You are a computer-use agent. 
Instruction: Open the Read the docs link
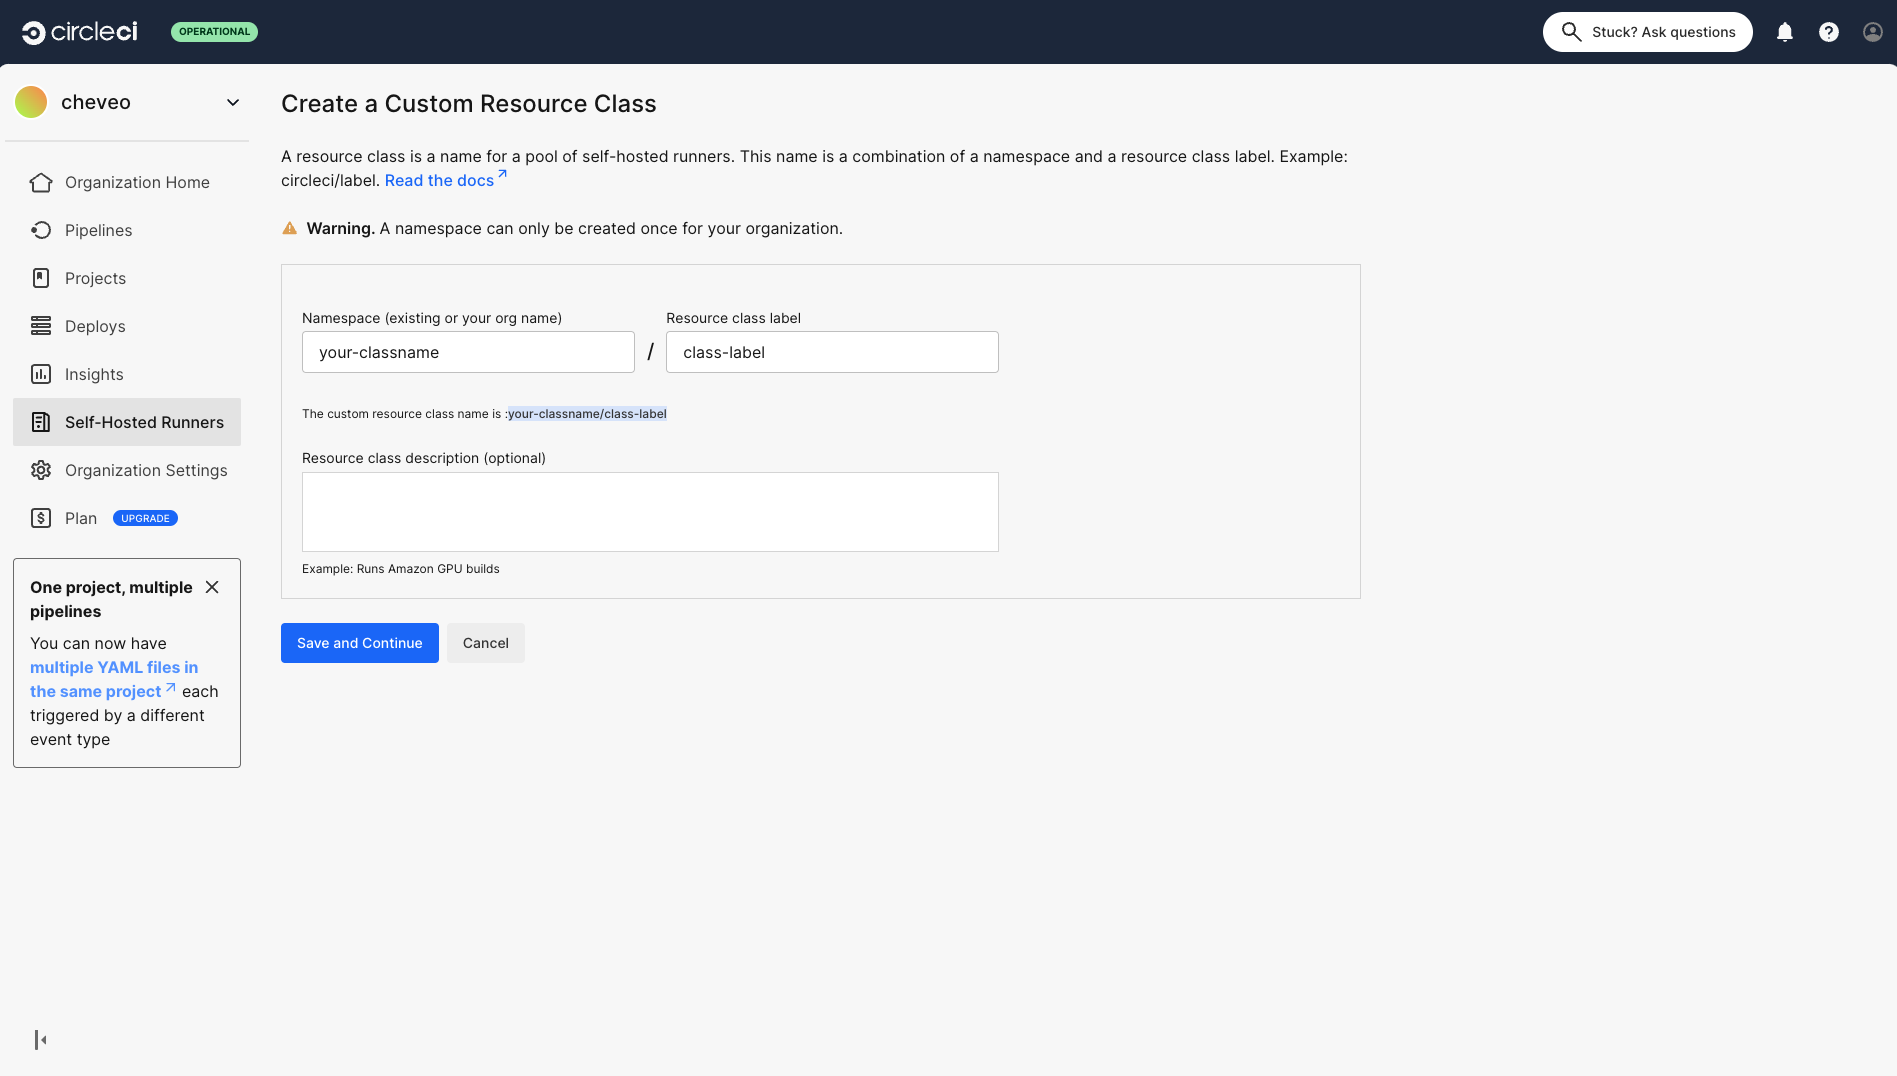(x=439, y=180)
